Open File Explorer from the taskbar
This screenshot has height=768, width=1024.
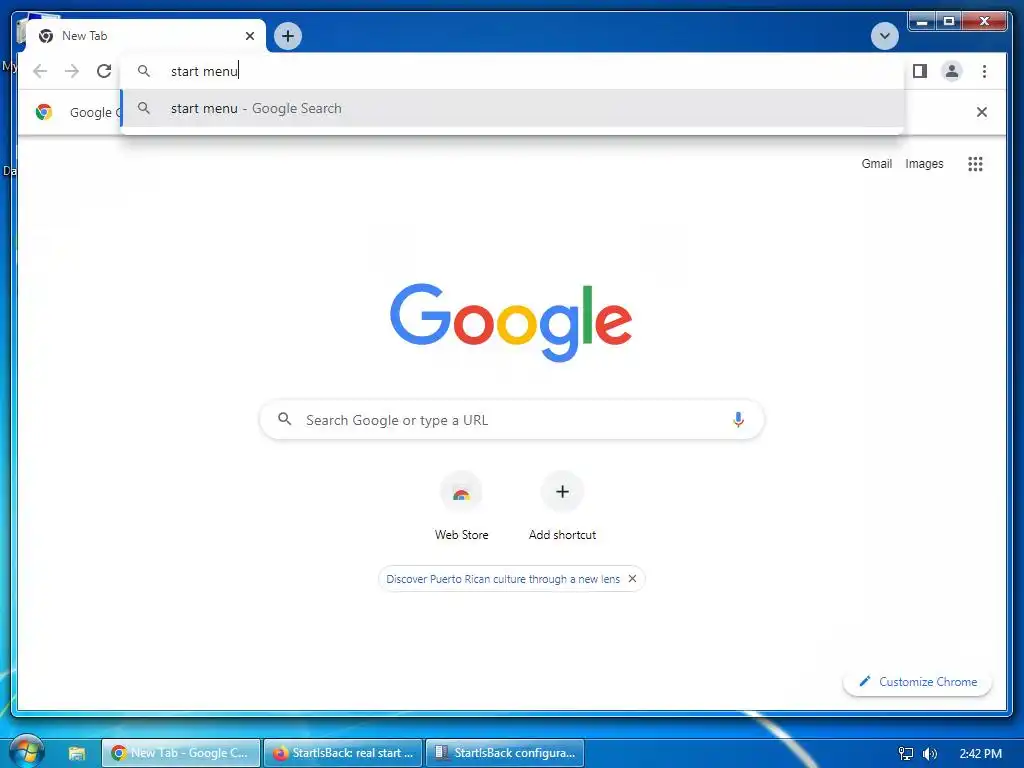[76, 753]
